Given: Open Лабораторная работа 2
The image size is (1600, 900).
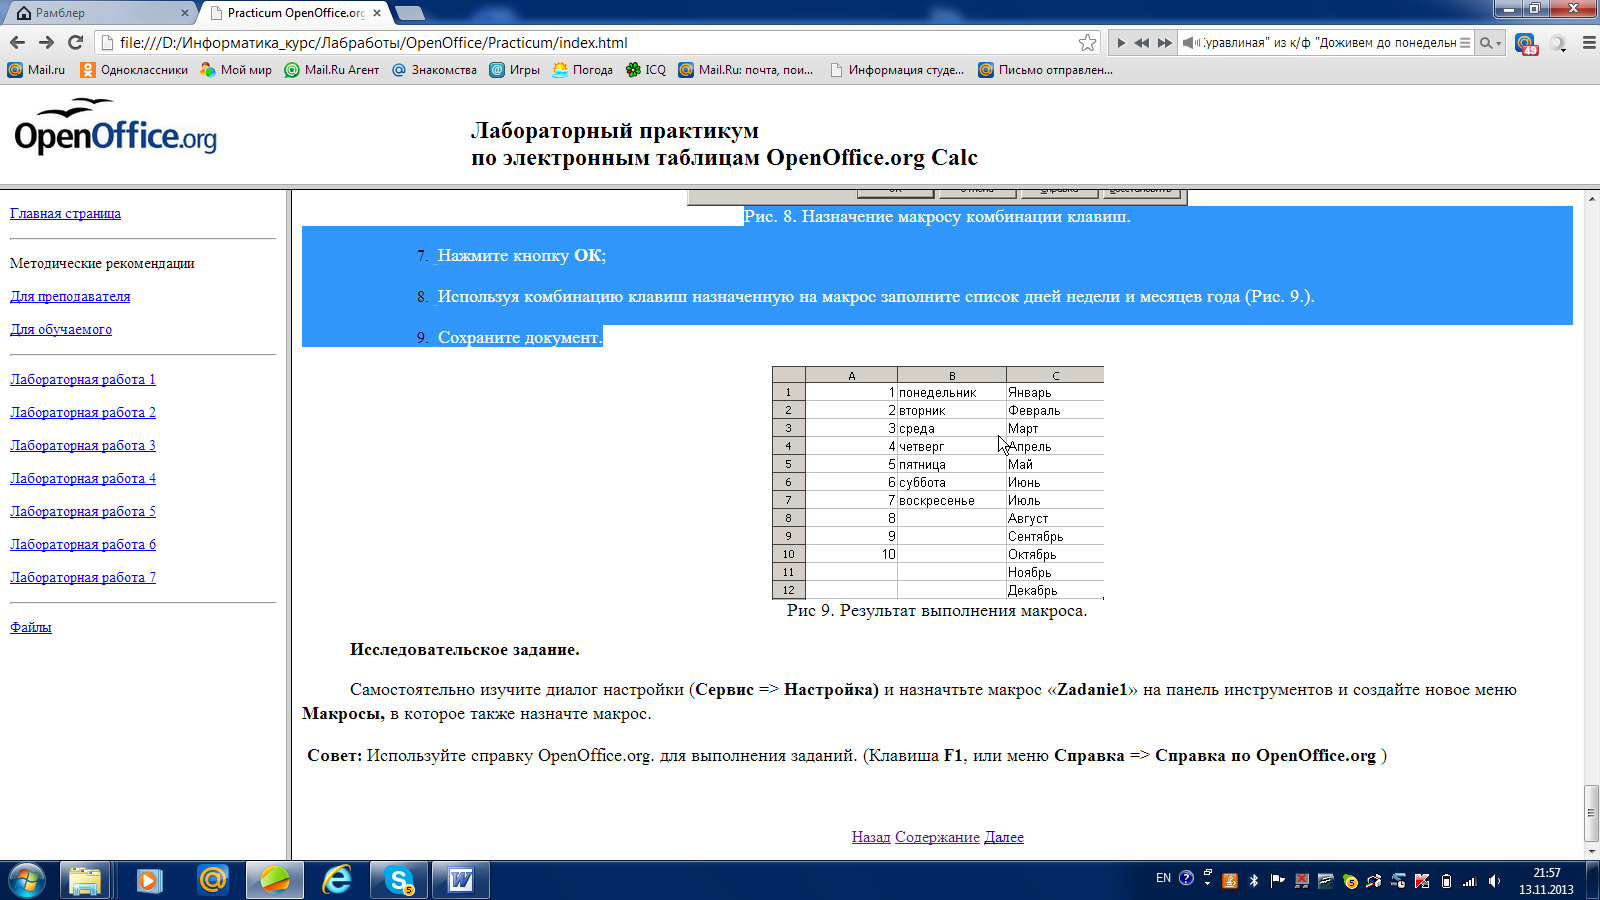Looking at the screenshot, I should tap(83, 412).
